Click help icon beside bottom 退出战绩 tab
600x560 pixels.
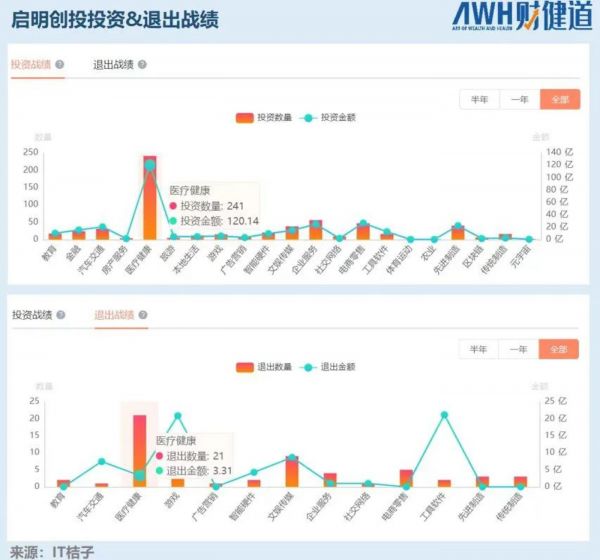142,315
